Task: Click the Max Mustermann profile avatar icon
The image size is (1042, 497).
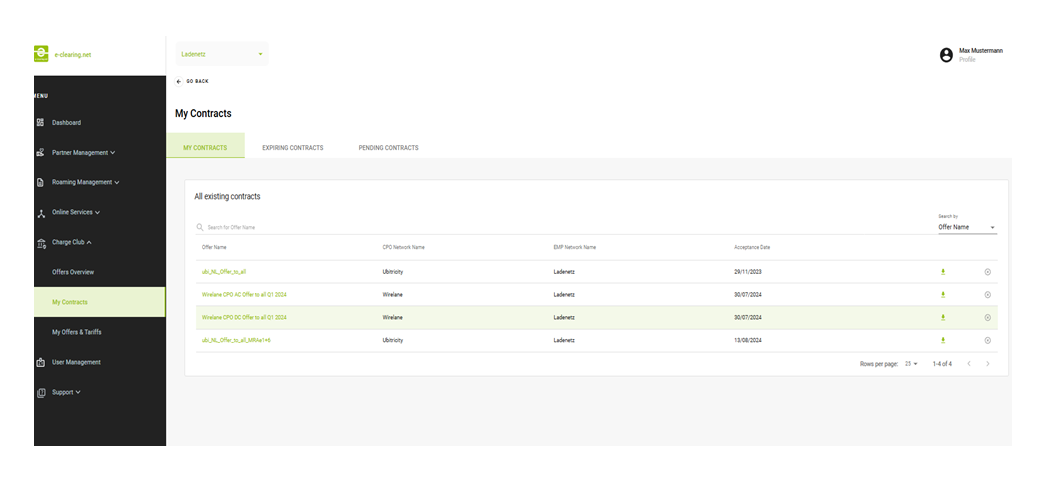Action: (946, 55)
